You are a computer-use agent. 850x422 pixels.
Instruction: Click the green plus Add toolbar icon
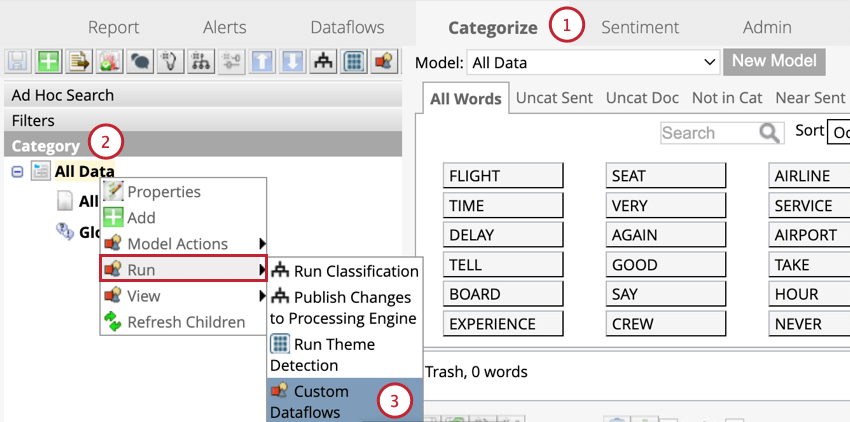(x=48, y=62)
